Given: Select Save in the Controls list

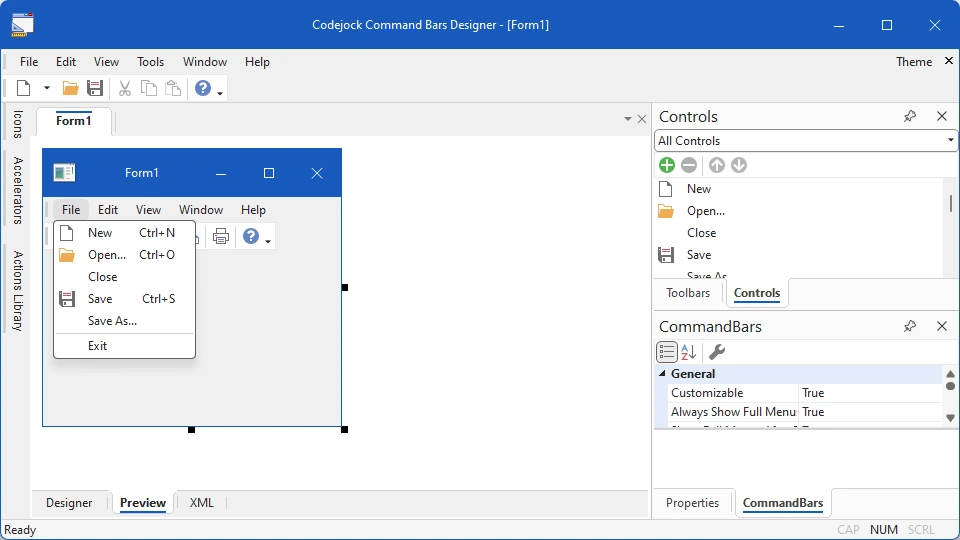Looking at the screenshot, I should (x=800, y=255).
